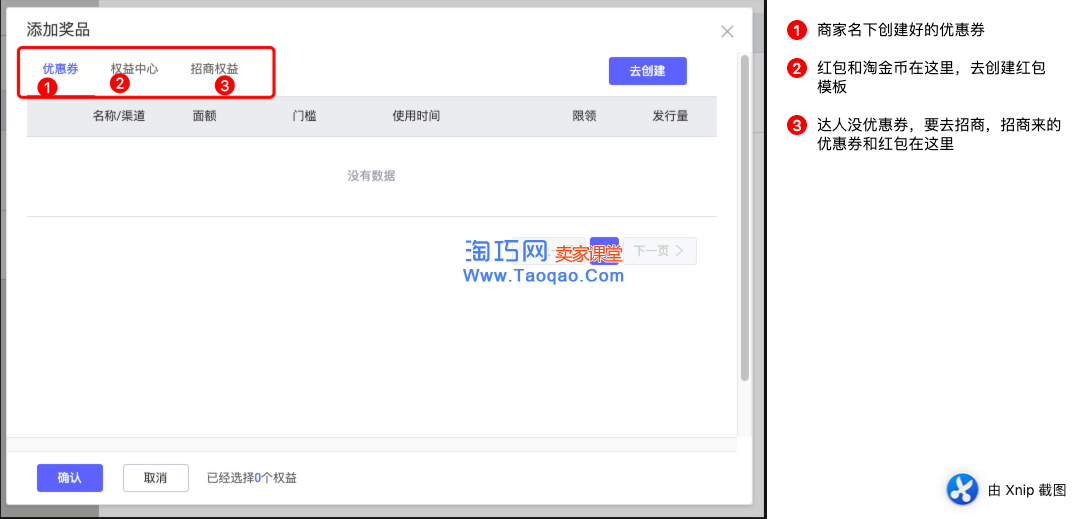Image resolution: width=1087 pixels, height=519 pixels.
Task: Click the 门槛 column header
Action: (304, 116)
